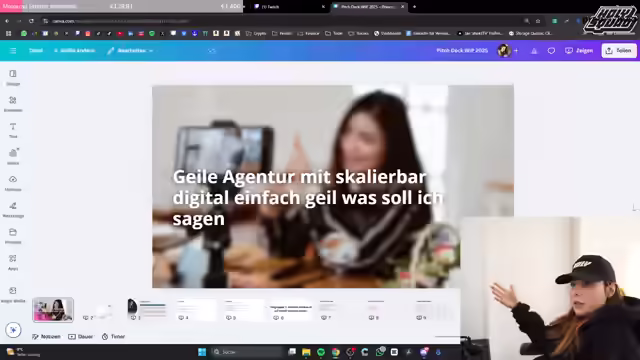Click the cloud save status icon
Screen dimensions: 640x360
coord(211,51)
